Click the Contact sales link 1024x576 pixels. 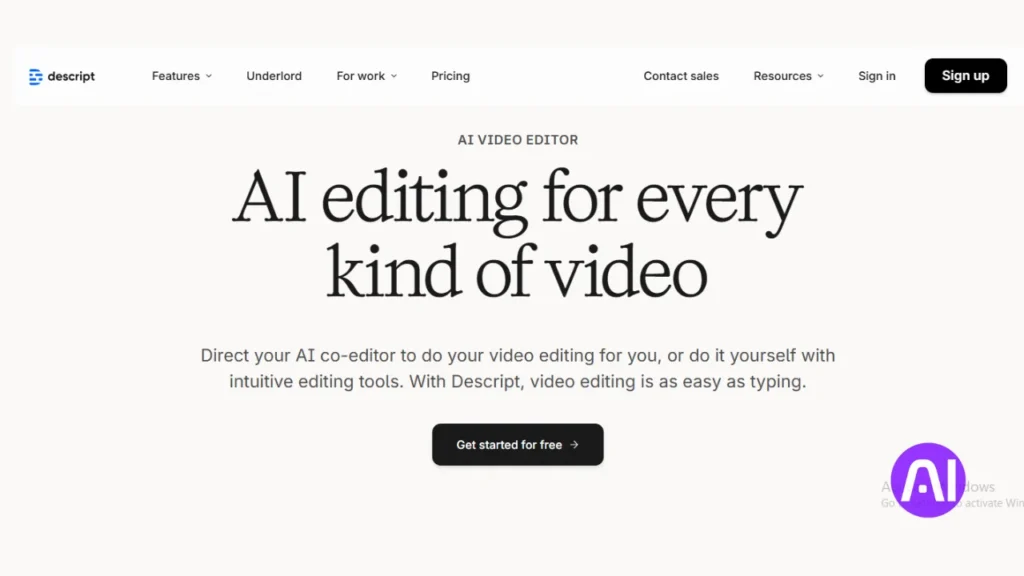pyautogui.click(x=681, y=76)
